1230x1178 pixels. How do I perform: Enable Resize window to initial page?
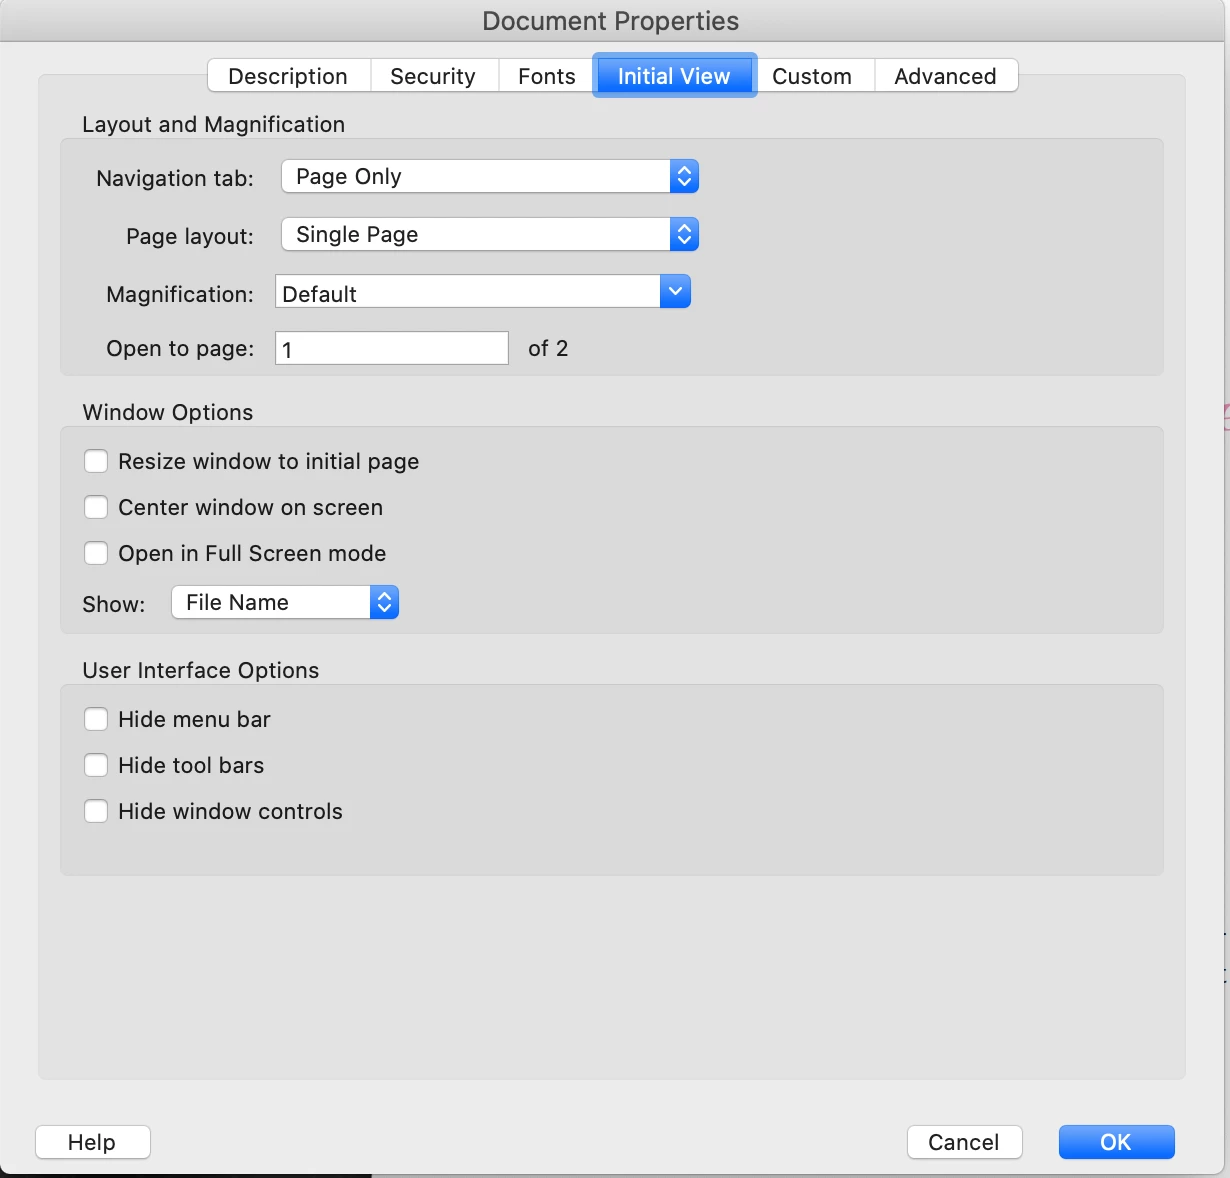point(96,461)
